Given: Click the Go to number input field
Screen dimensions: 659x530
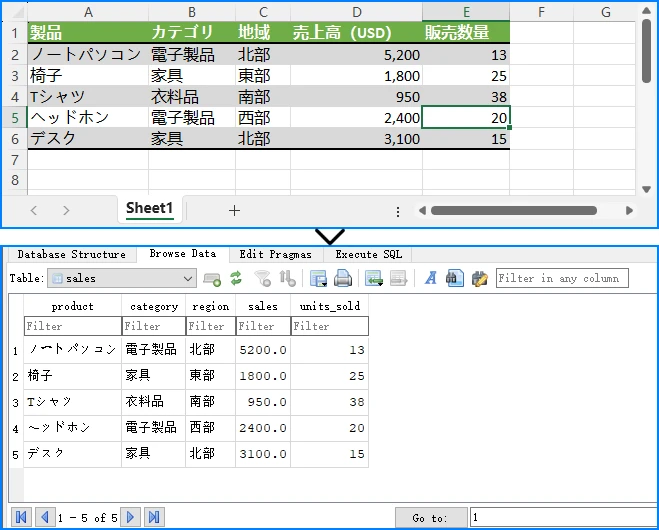Looking at the screenshot, I should click(x=563, y=517).
